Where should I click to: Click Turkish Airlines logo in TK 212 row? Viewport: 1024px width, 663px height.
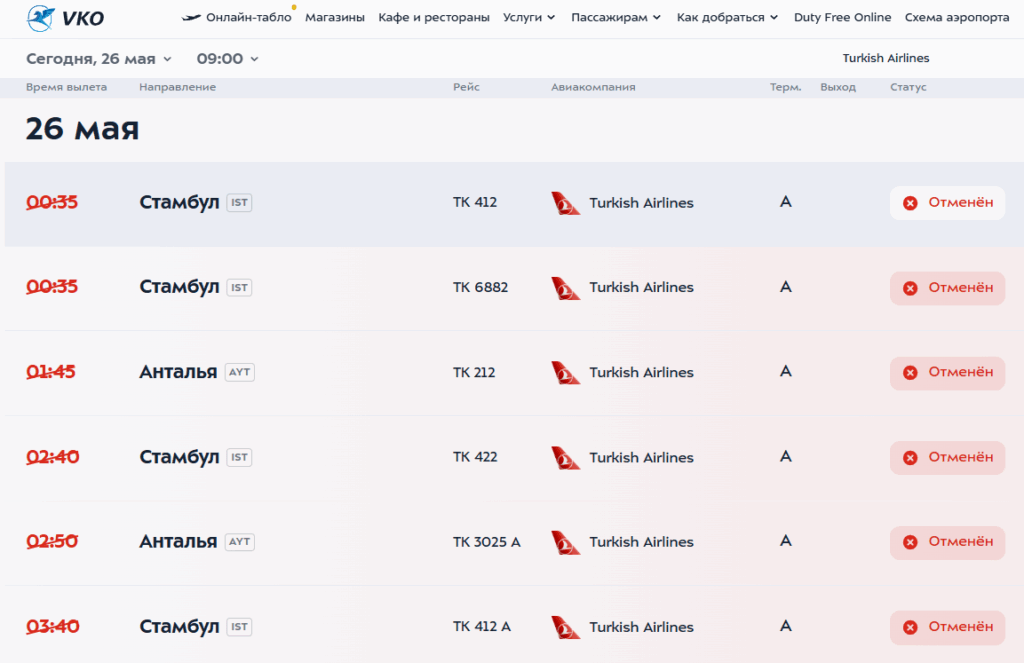[566, 372]
